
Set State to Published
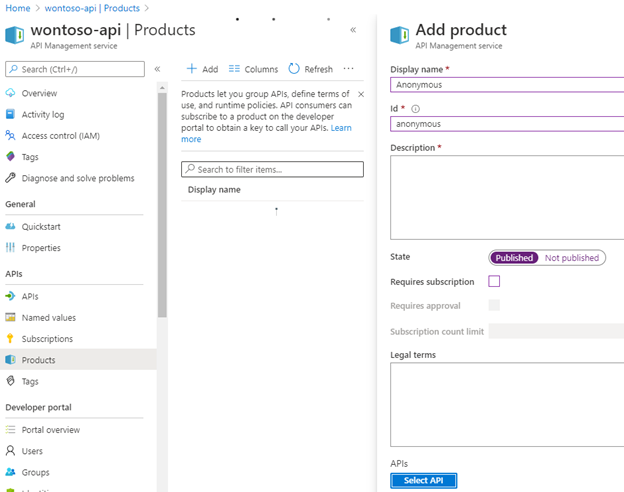click(x=514, y=258)
